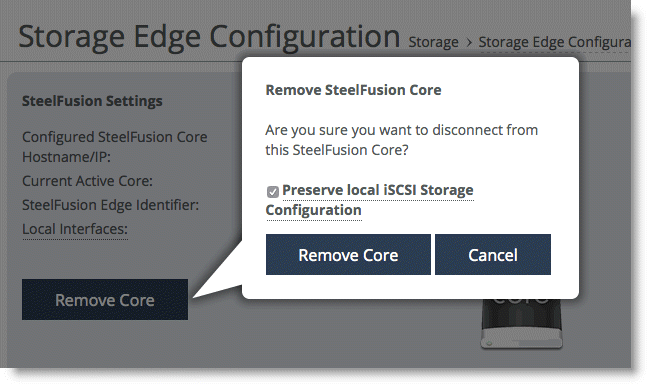
Task: Confirm with the dialog's Remove Core button
Action: (348, 254)
